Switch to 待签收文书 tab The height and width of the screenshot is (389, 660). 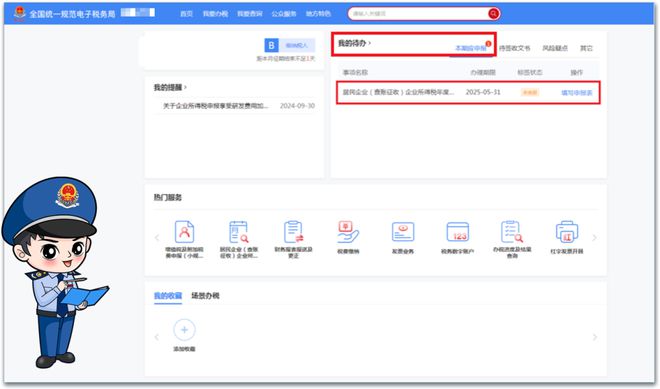pos(515,48)
